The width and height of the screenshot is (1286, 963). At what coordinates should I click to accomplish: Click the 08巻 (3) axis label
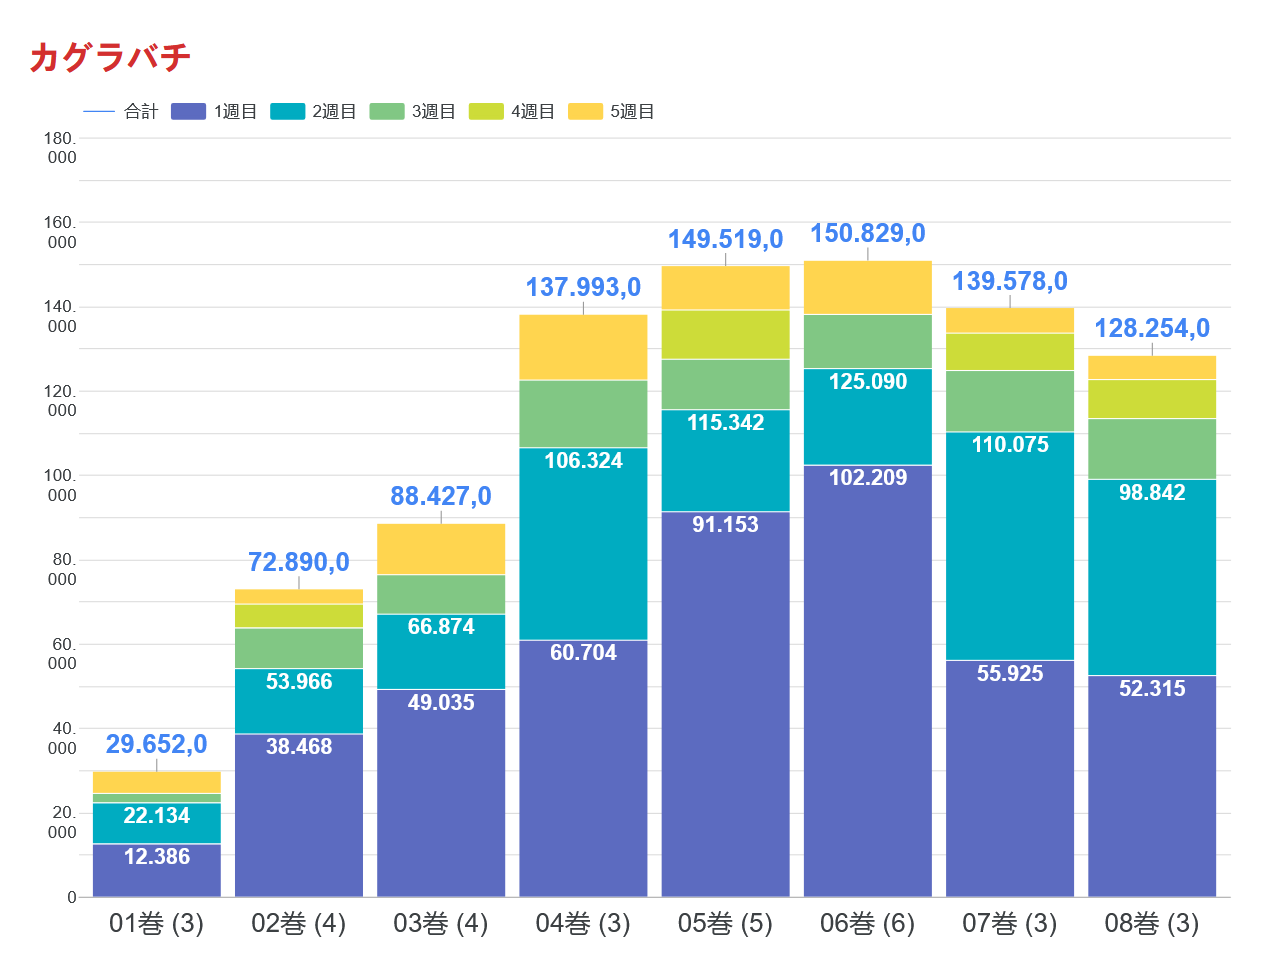tap(1152, 923)
